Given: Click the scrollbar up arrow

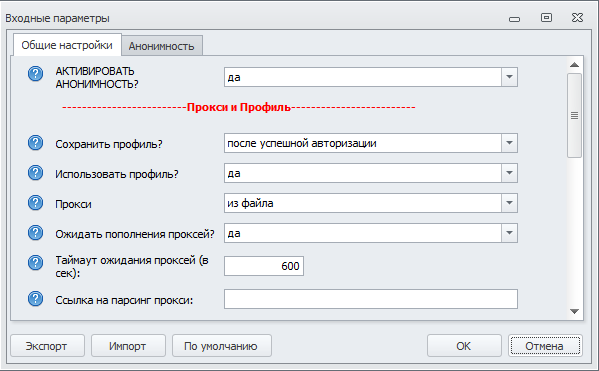Looking at the screenshot, I should coord(575,65).
